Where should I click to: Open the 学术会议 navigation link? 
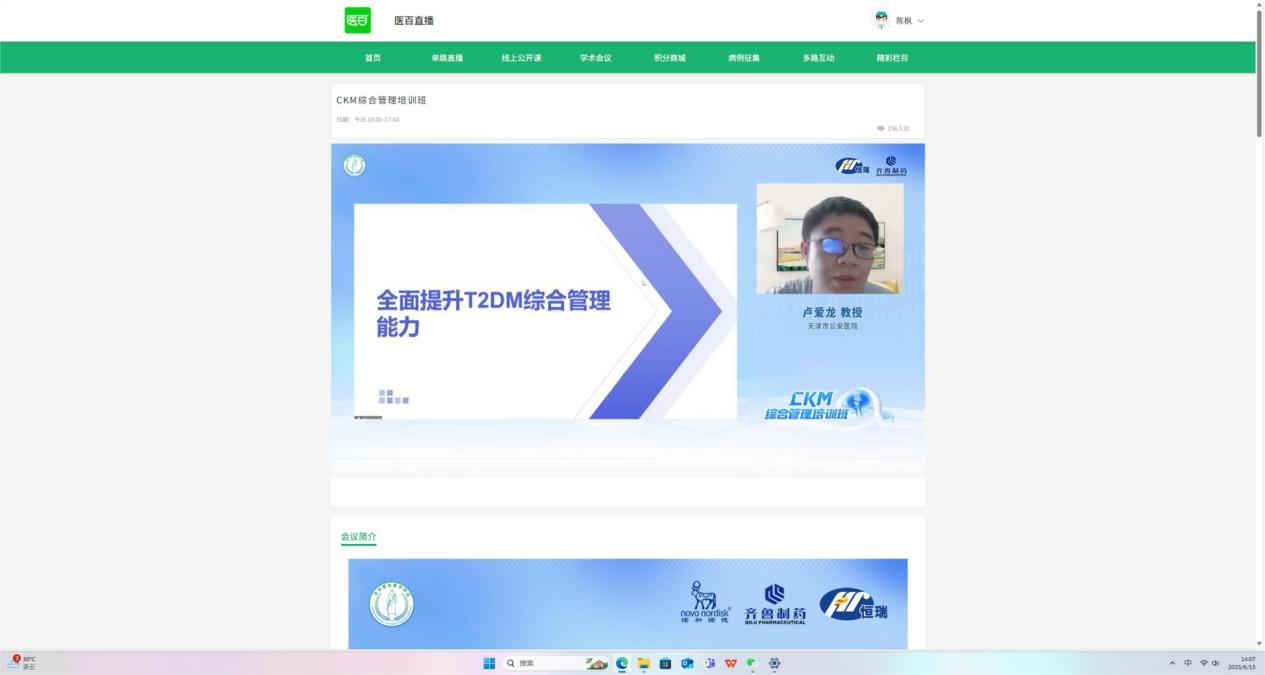(595, 58)
